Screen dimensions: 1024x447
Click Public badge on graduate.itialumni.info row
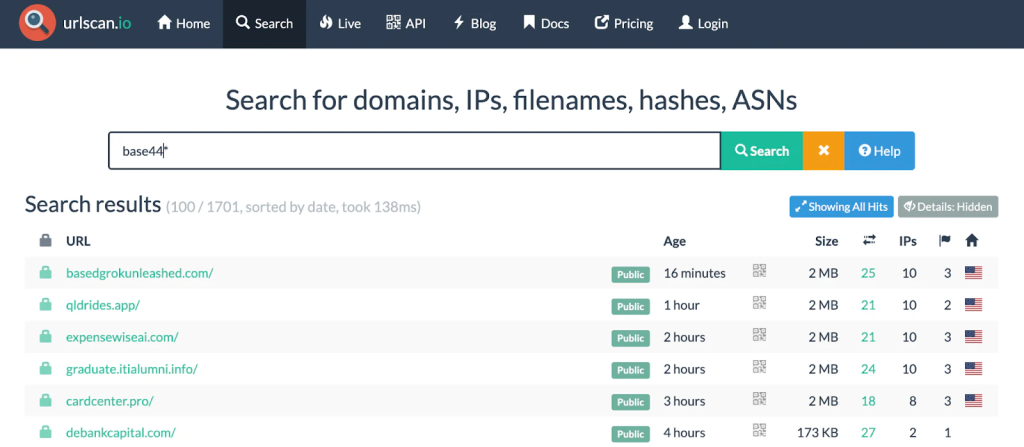[x=630, y=370]
